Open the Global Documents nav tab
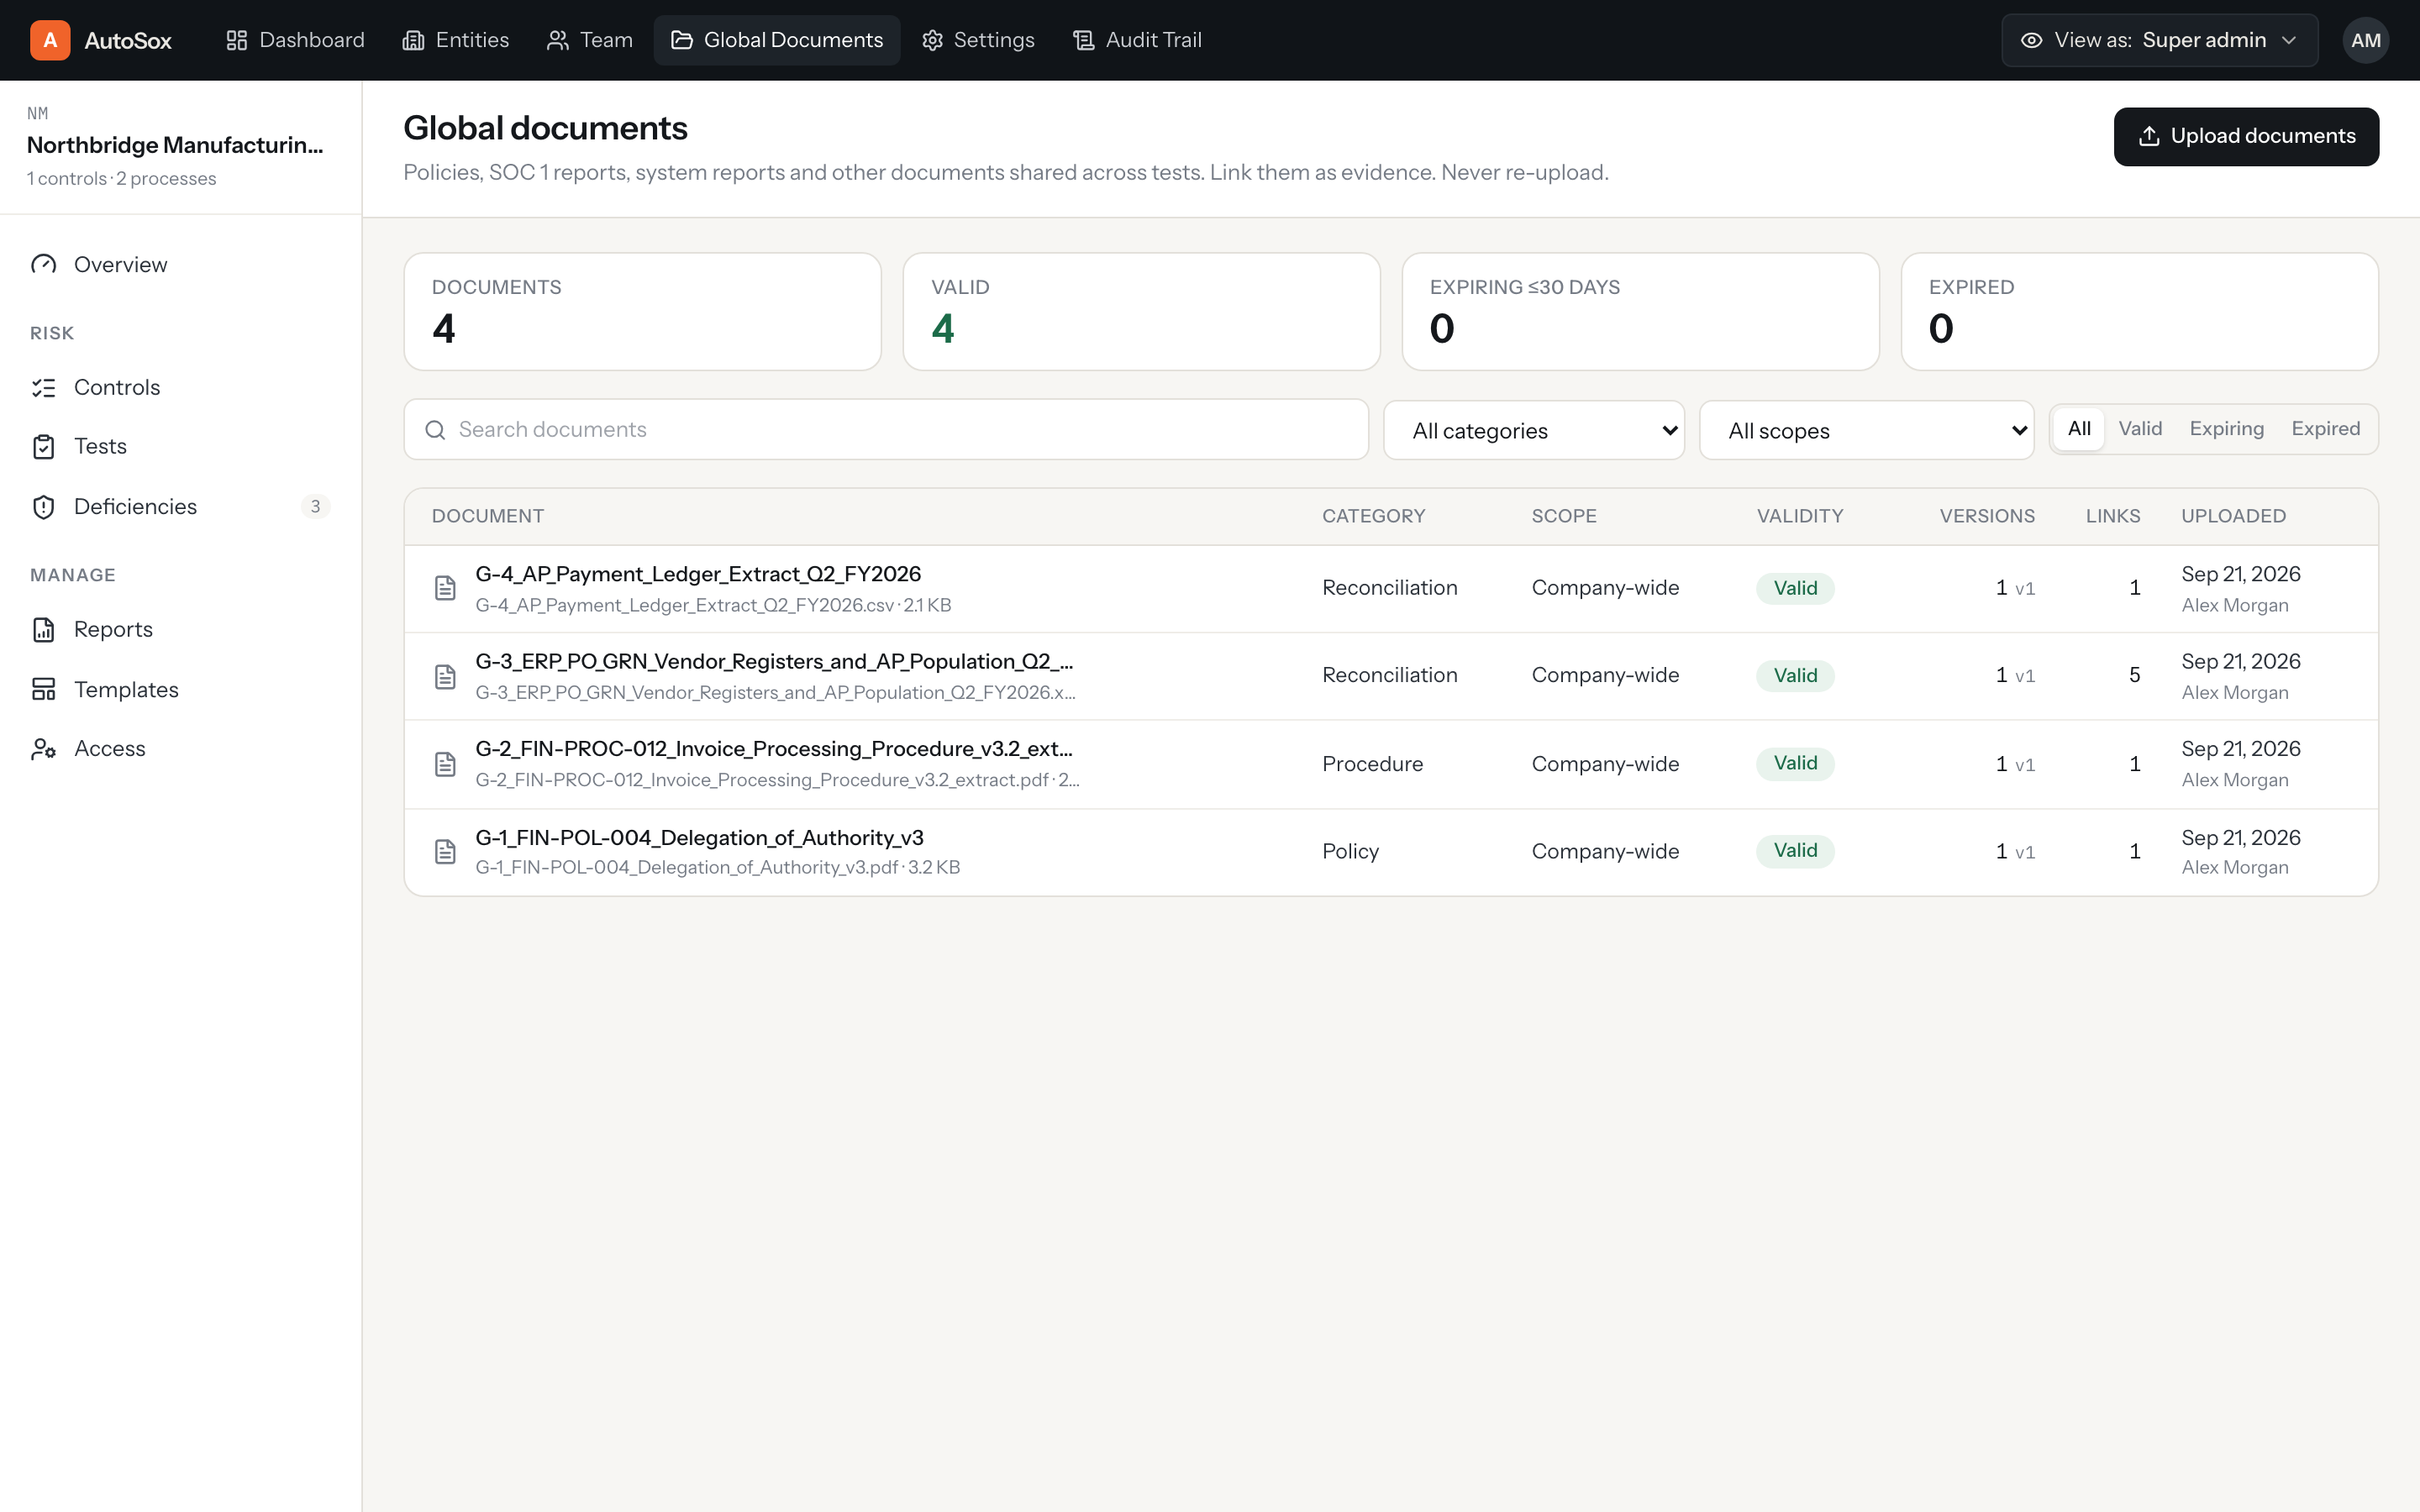This screenshot has width=2420, height=1512. tap(777, 40)
